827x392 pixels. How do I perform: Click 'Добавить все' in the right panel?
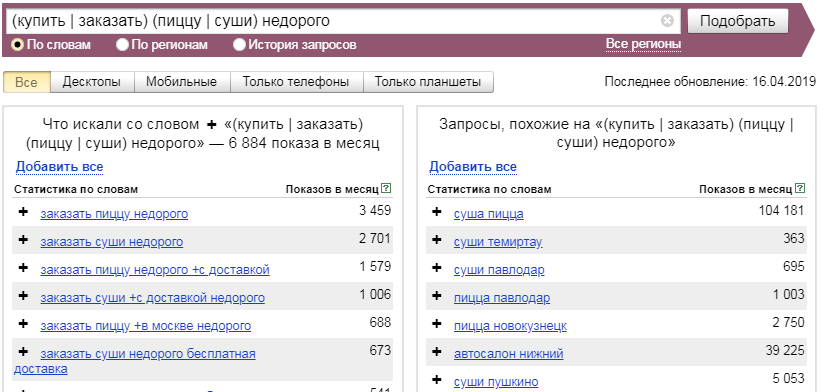pos(473,167)
